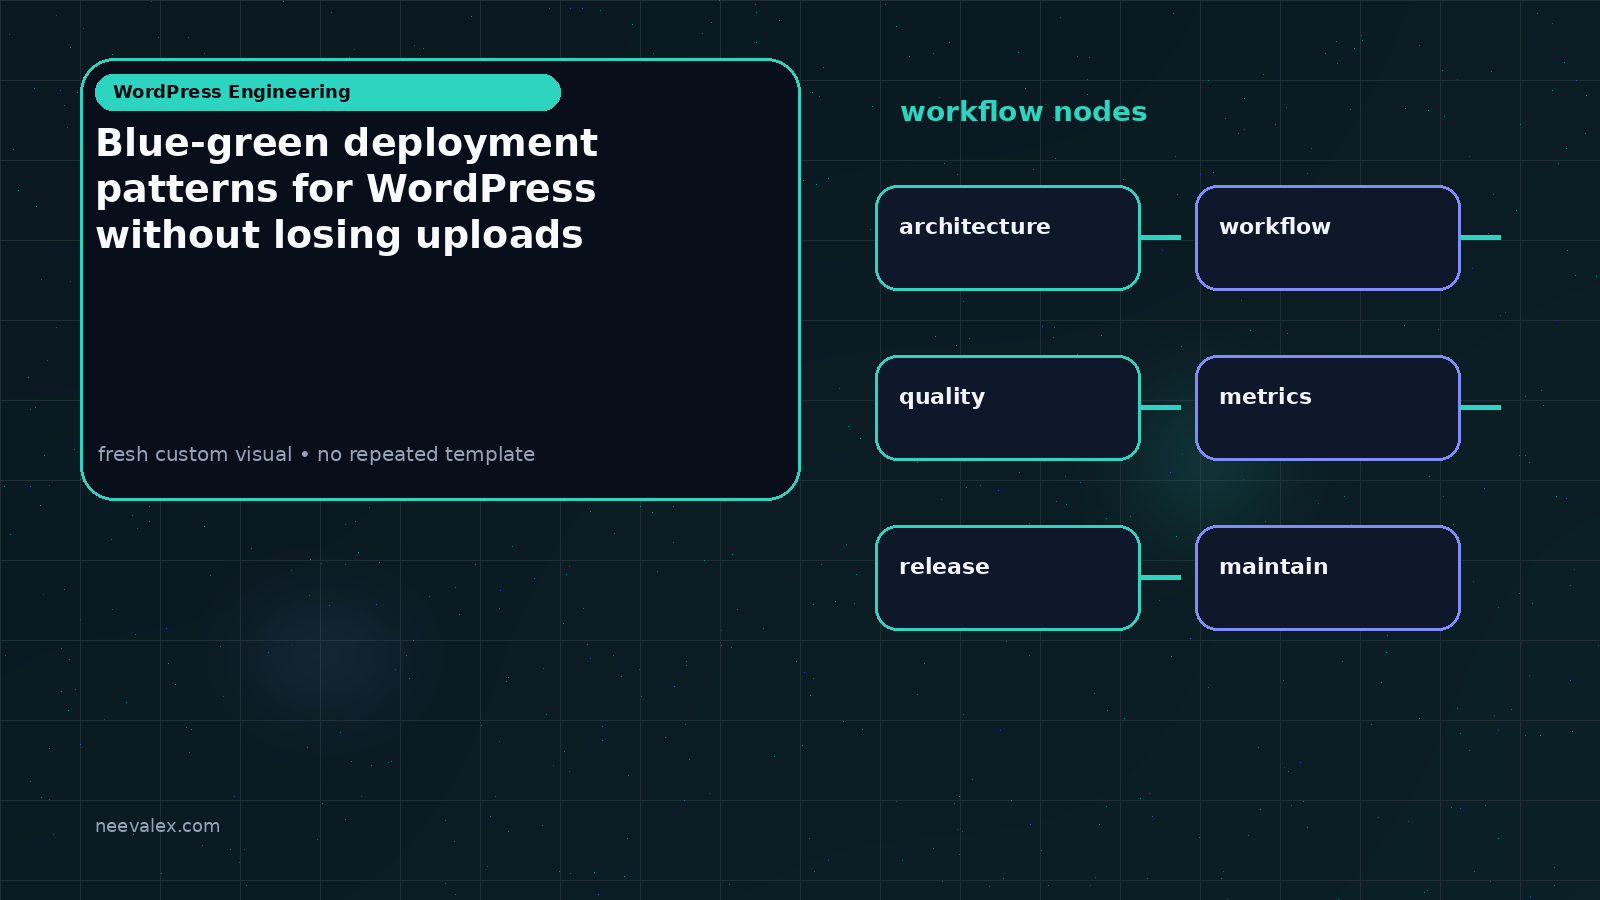Screen dimensions: 1600x900
Task: Click the workflow nodes heading
Action: (x=1023, y=112)
